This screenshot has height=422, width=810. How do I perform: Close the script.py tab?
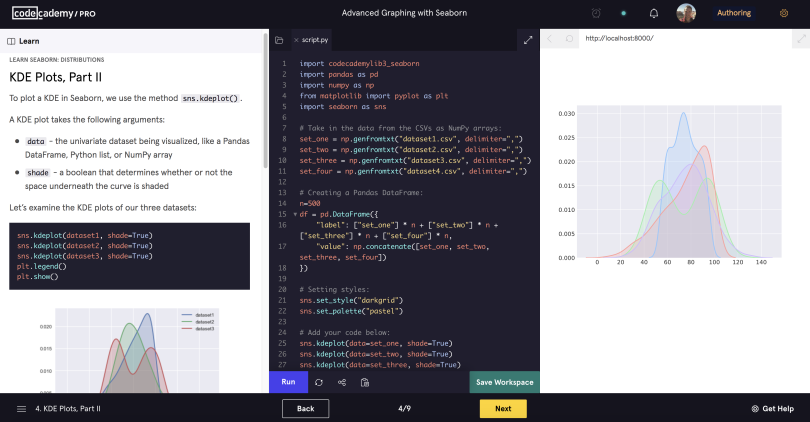(x=296, y=40)
